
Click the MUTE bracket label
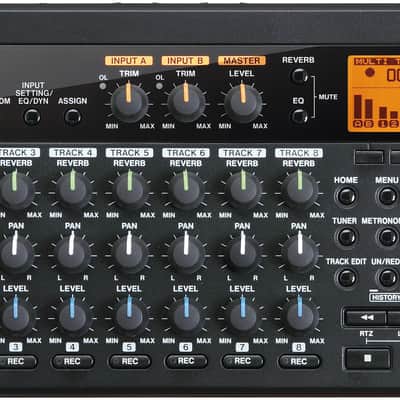click(328, 97)
